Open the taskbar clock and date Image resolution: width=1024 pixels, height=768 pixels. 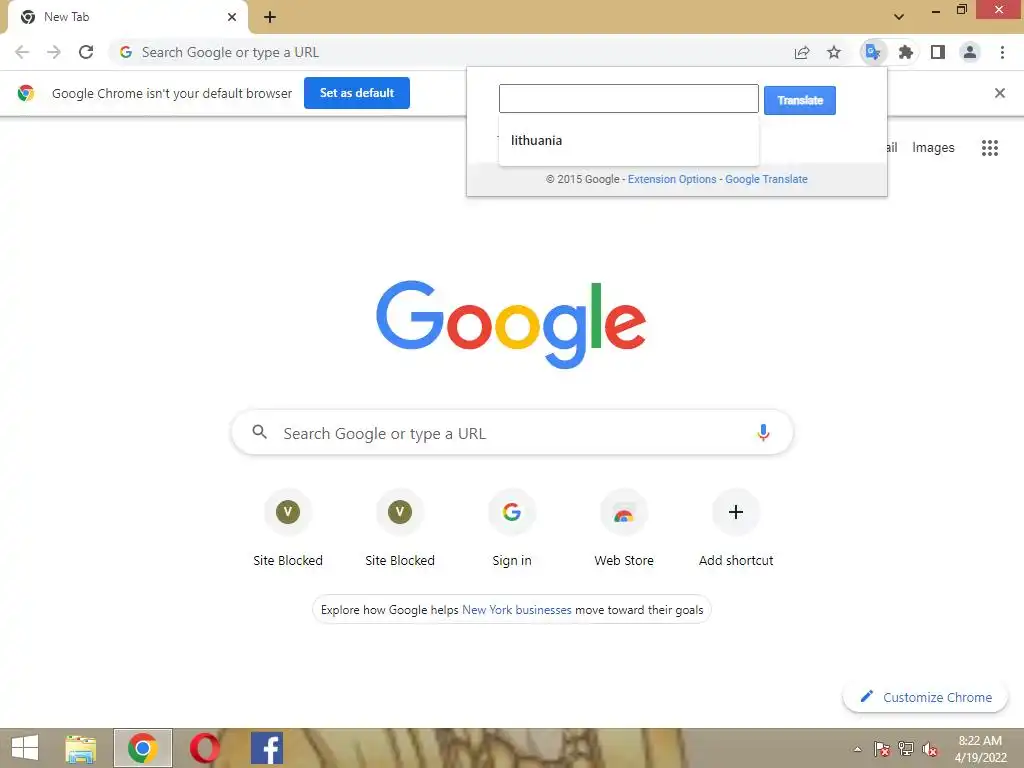click(980, 748)
